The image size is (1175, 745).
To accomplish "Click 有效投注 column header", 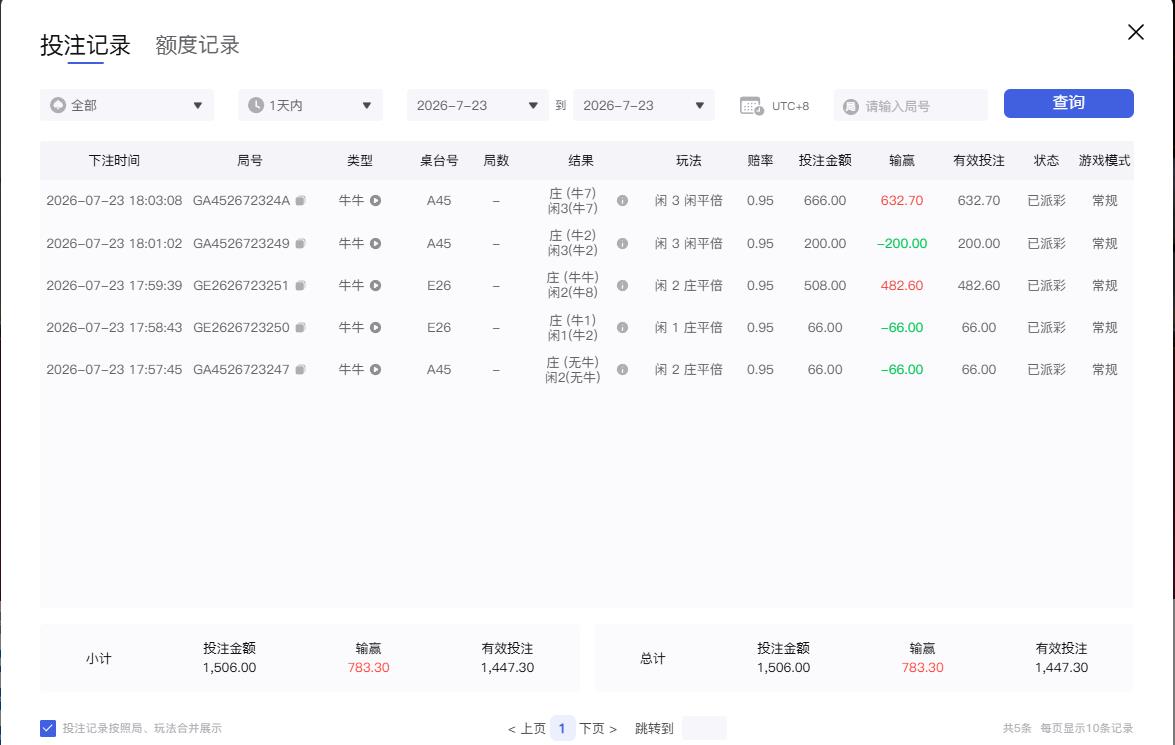I will 979,160.
